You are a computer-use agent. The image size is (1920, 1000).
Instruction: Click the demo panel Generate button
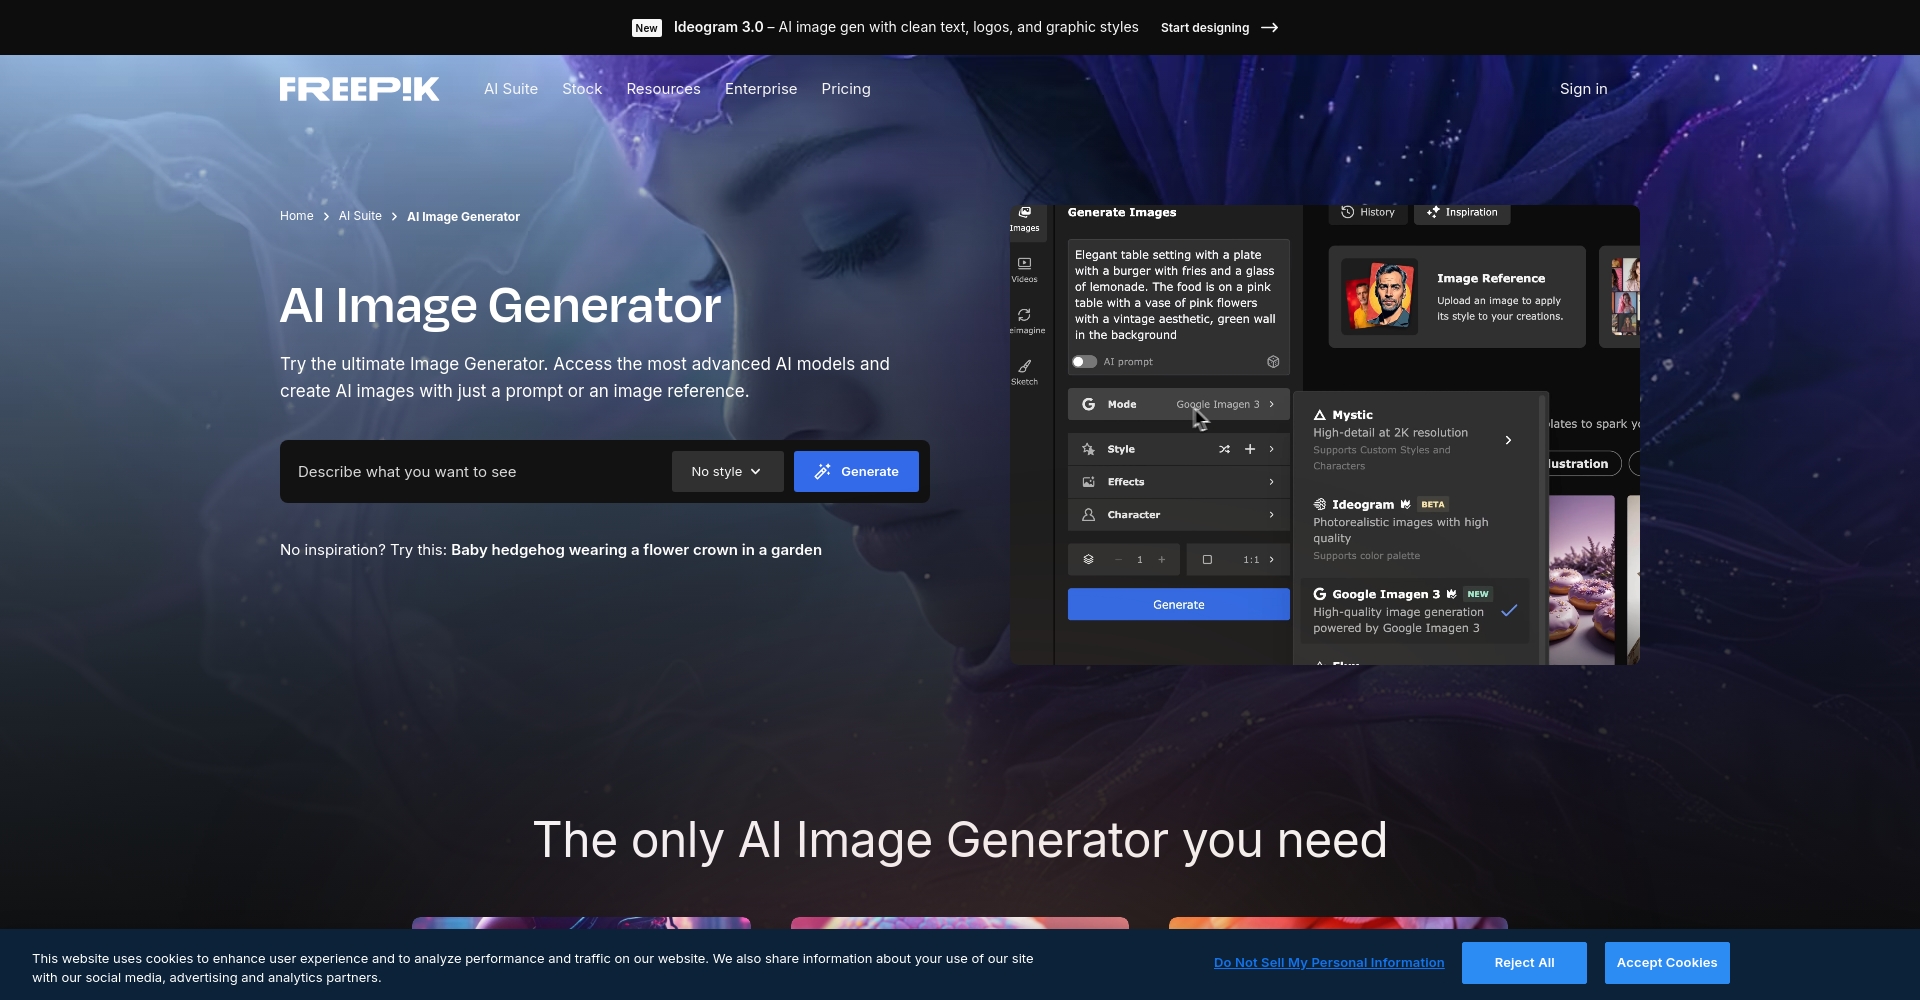pyautogui.click(x=1179, y=605)
